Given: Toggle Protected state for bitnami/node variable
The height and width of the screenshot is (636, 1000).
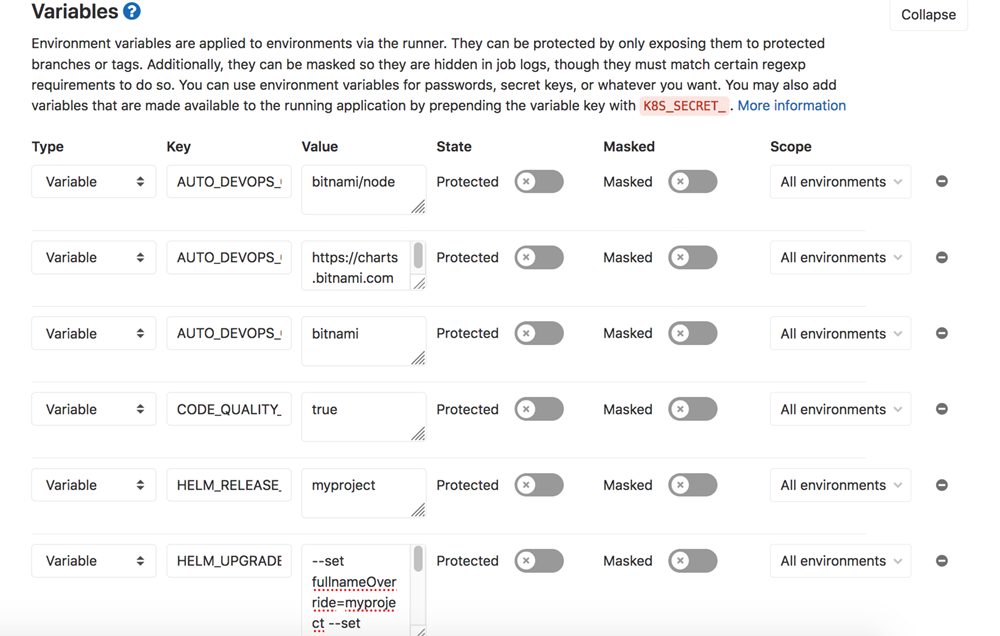Looking at the screenshot, I should [x=539, y=182].
